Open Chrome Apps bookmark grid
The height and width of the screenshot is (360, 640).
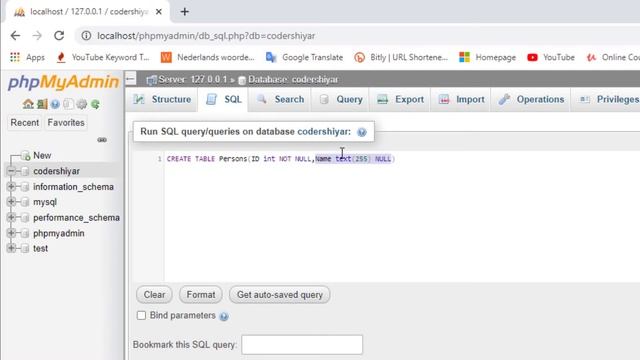coord(27,58)
